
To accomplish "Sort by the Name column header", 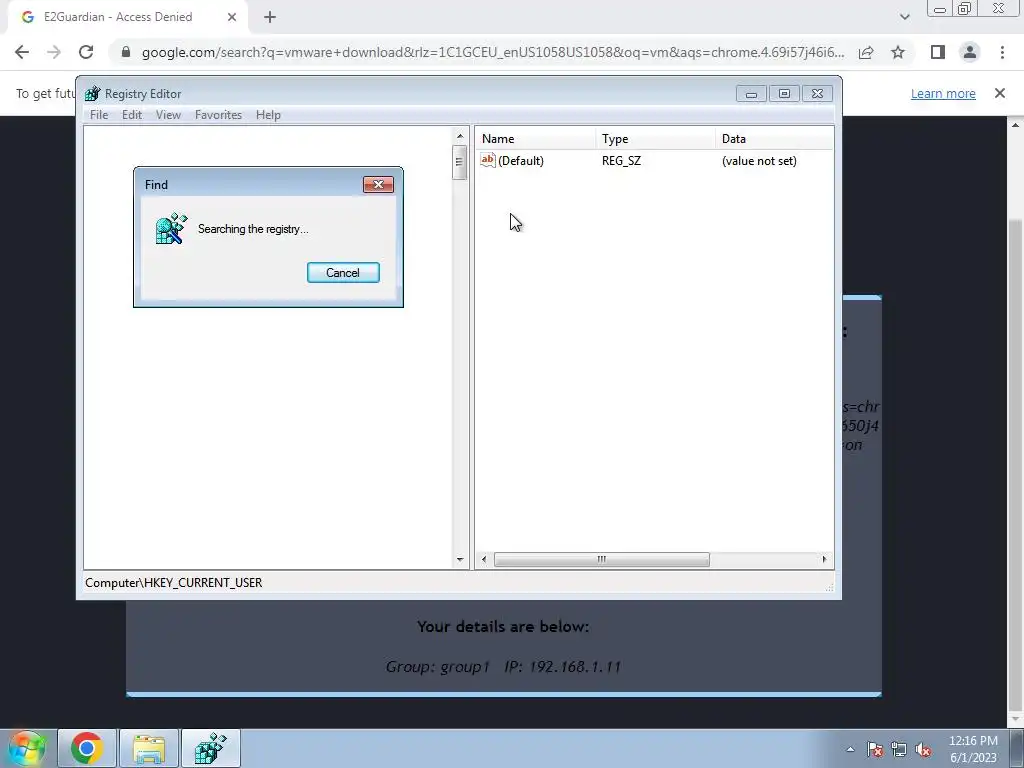I will (x=536, y=138).
